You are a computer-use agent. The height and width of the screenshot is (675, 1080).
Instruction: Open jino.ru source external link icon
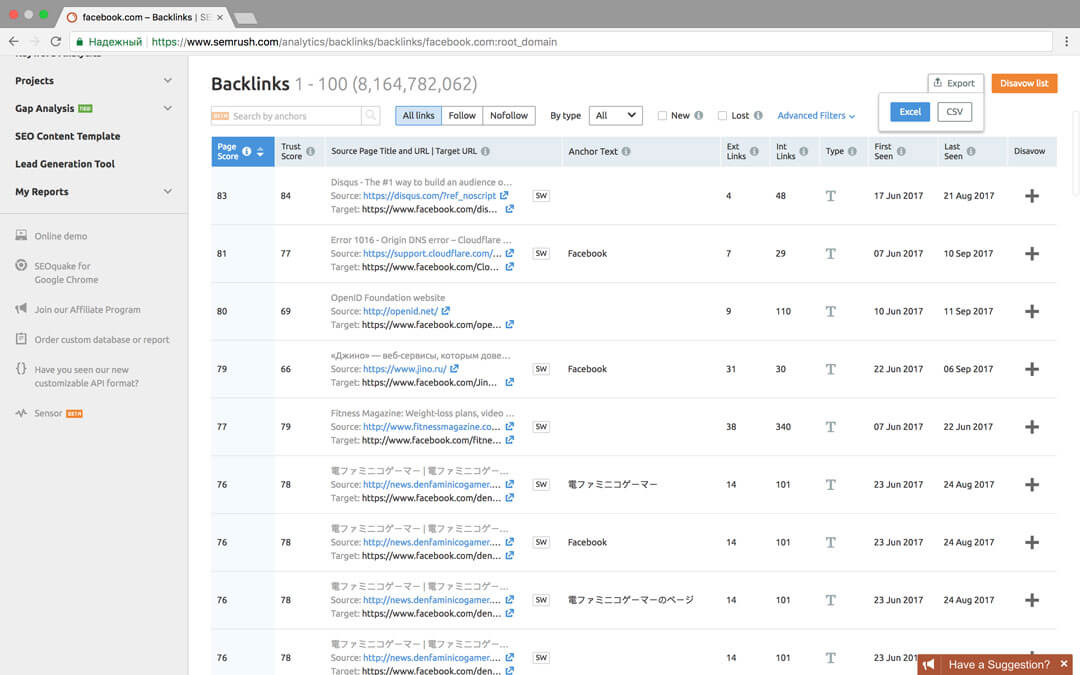click(x=455, y=369)
